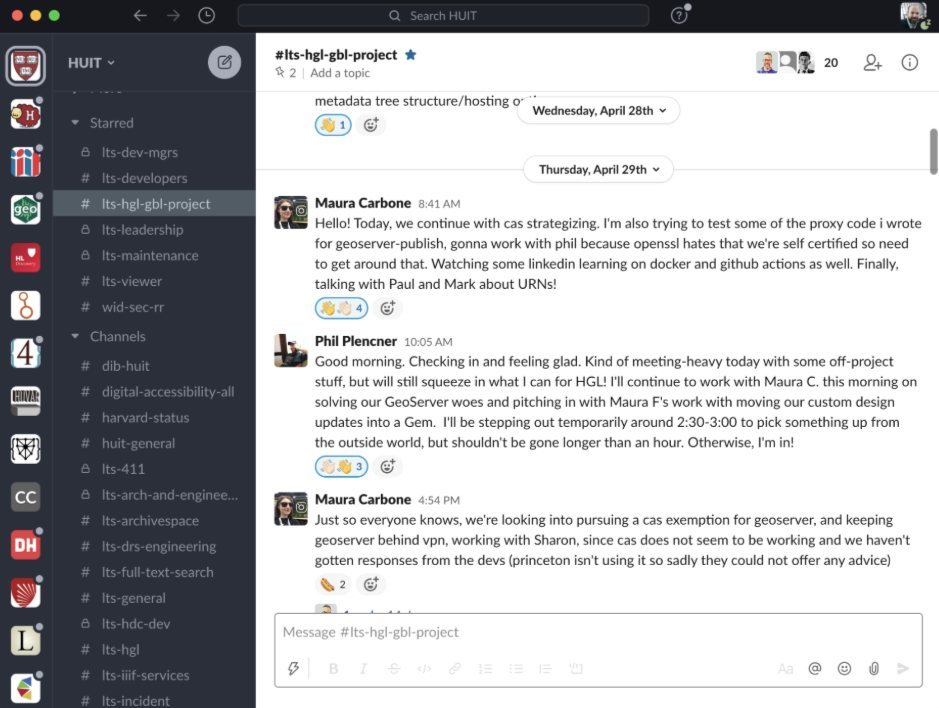Switch to the HUIT Harvard shield workspace
939x708 pixels.
pyautogui.click(x=25, y=65)
